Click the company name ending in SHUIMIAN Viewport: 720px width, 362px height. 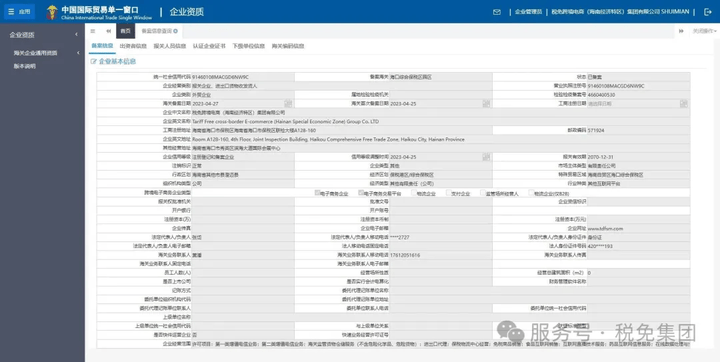[x=620, y=12]
